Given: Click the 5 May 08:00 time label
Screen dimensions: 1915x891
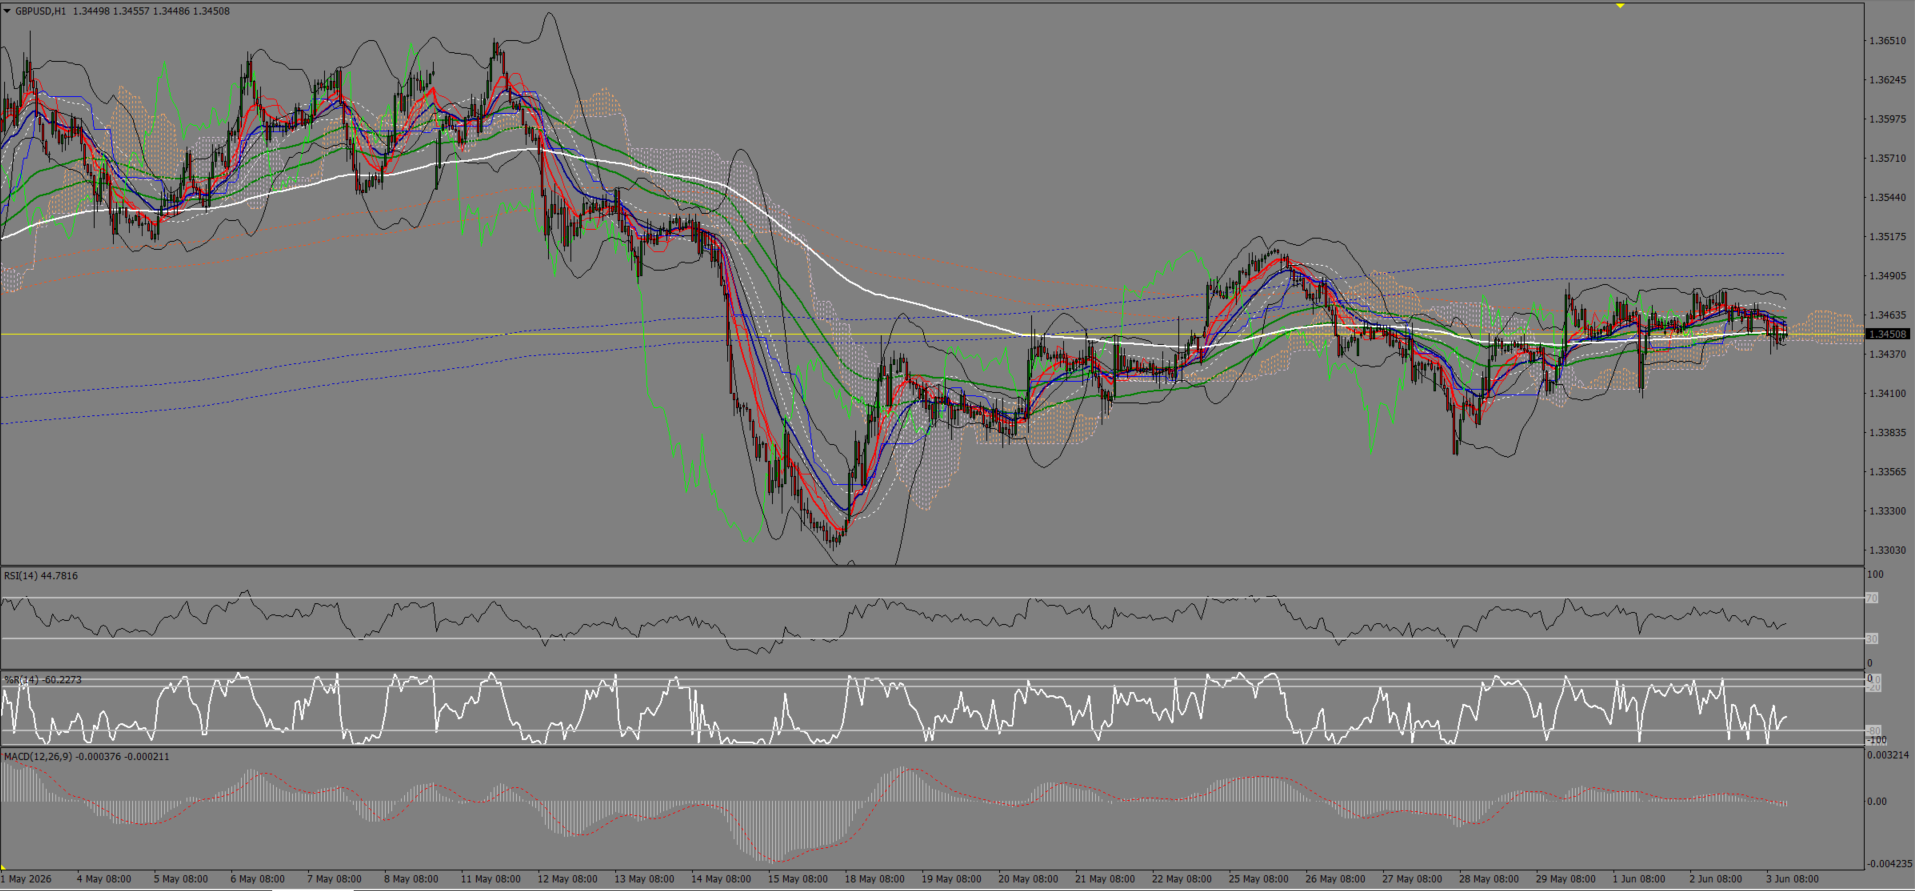Looking at the screenshot, I should tap(181, 880).
